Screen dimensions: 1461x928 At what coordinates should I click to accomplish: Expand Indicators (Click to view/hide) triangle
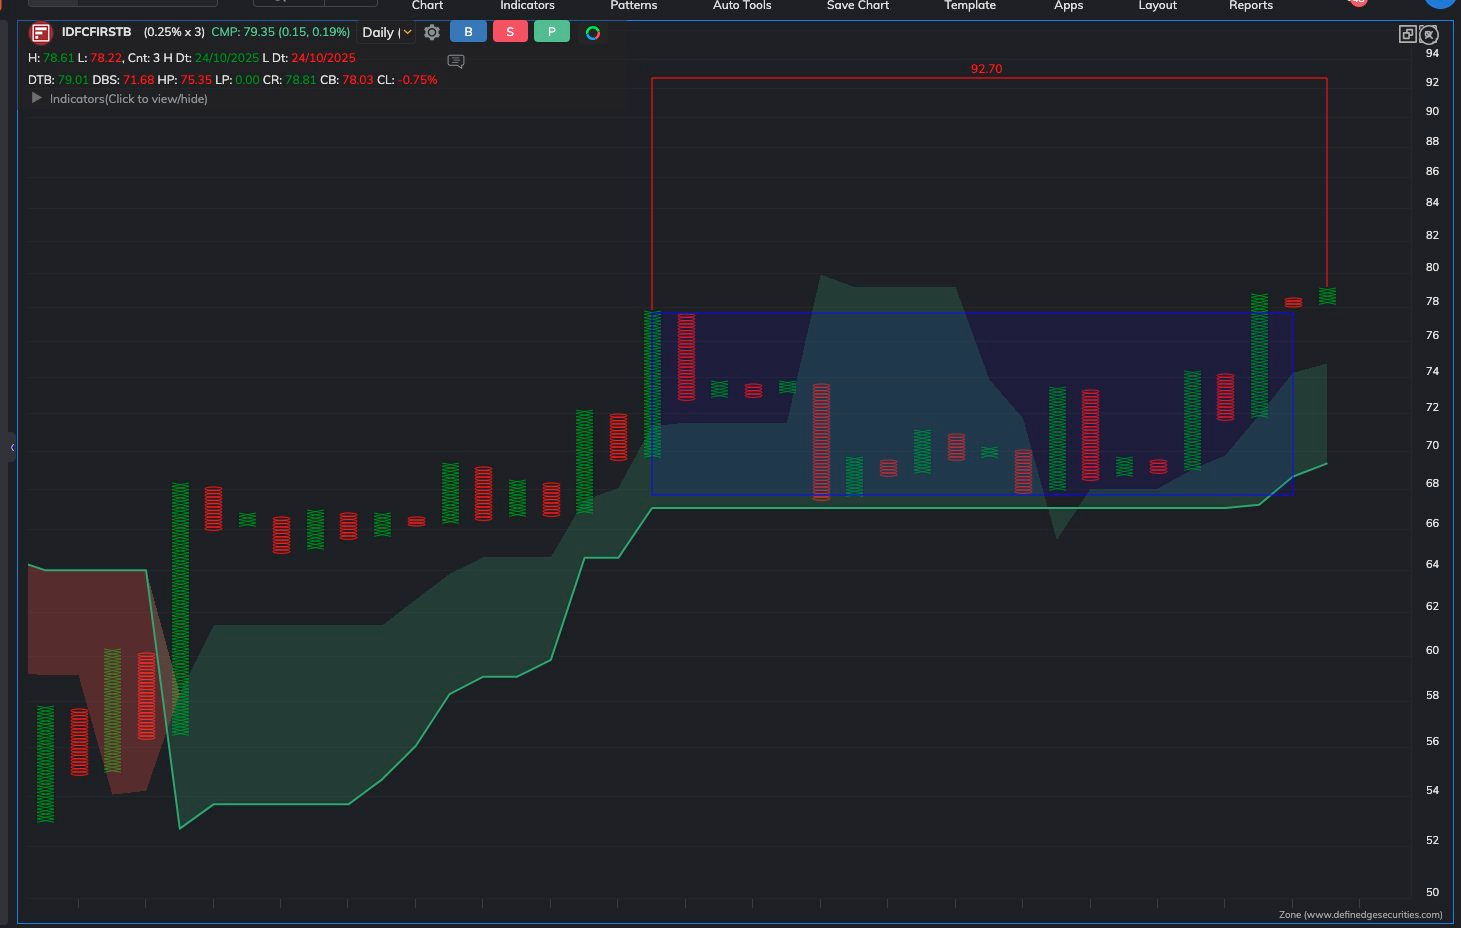pos(37,99)
